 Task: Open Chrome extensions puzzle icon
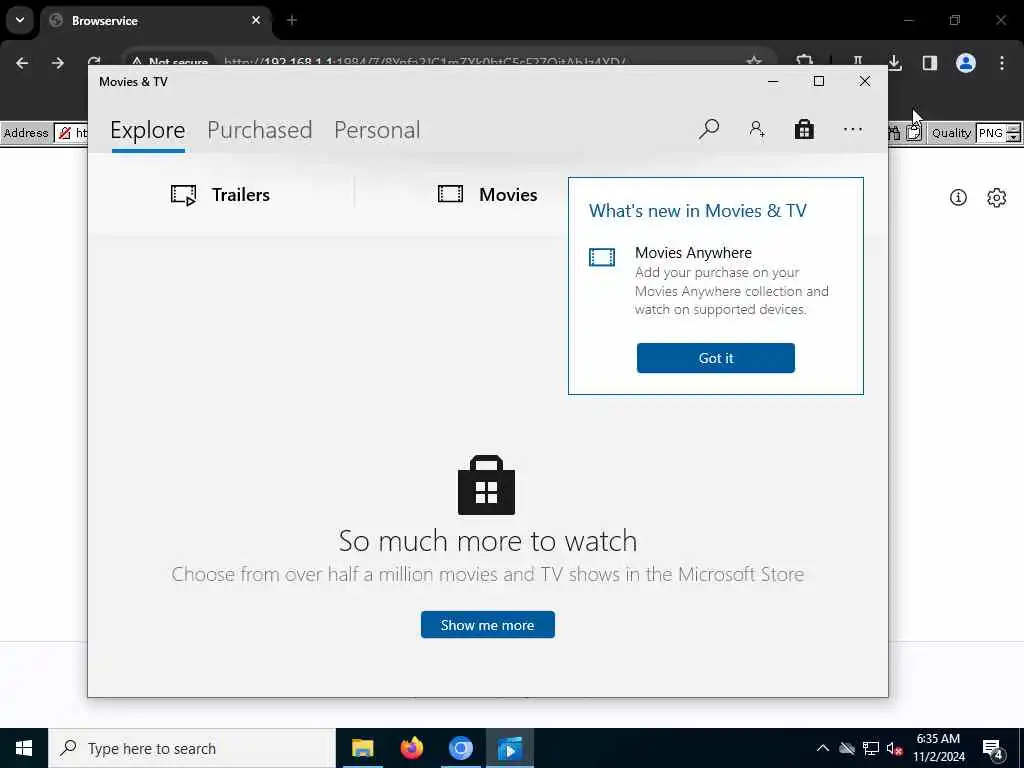[805, 61]
